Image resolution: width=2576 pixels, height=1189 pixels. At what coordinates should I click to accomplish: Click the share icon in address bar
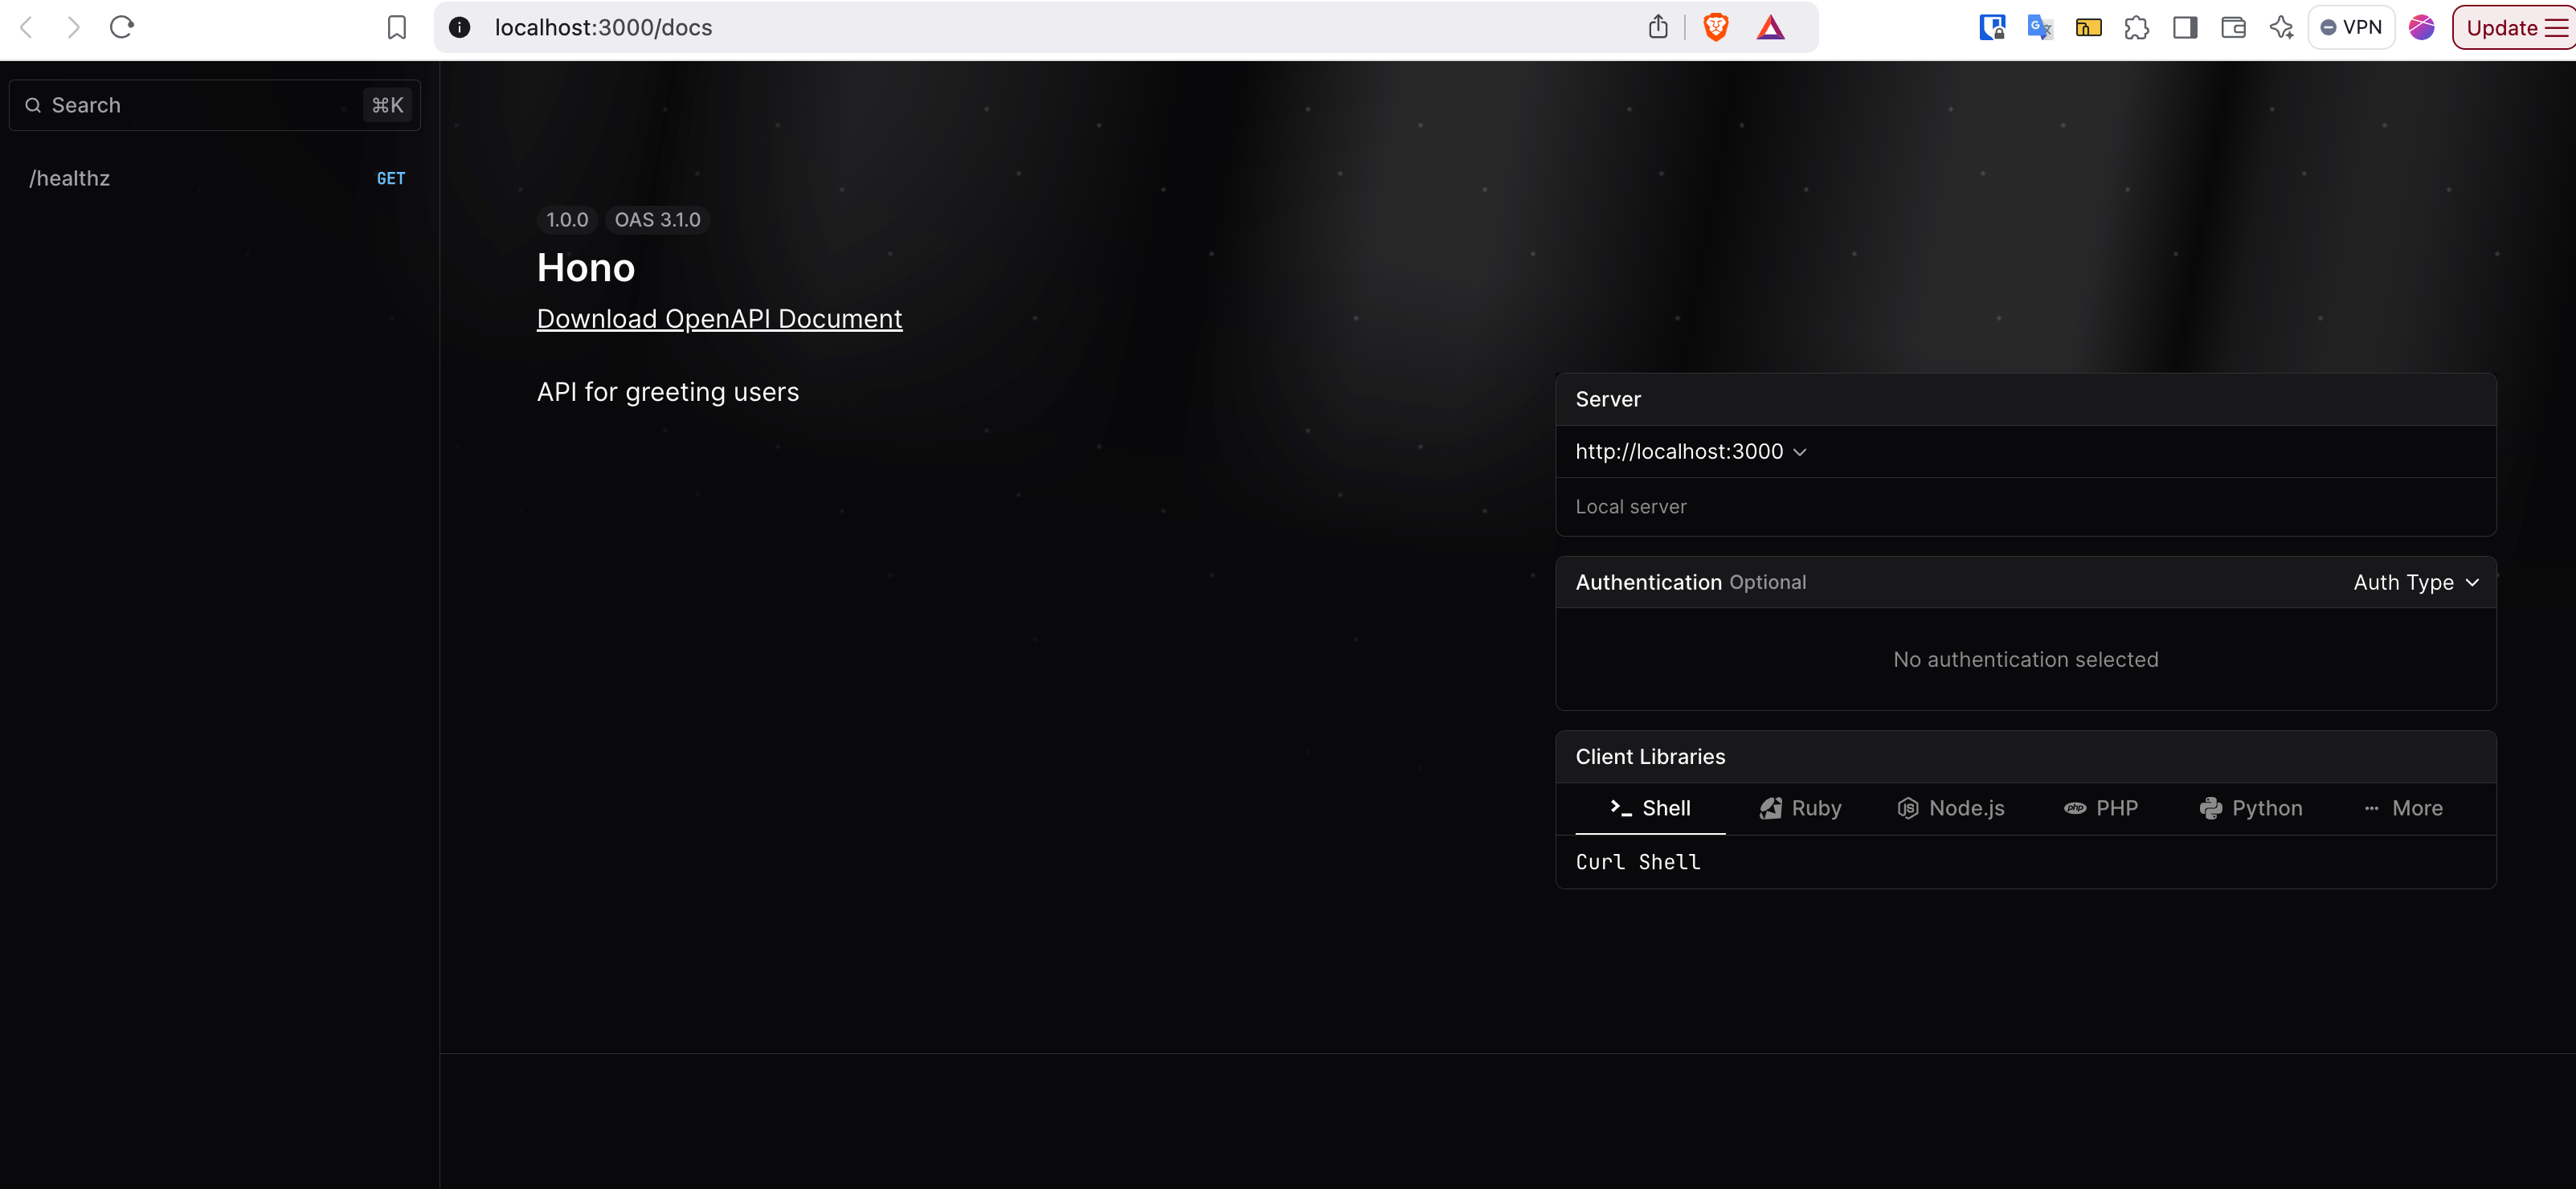(x=1658, y=27)
